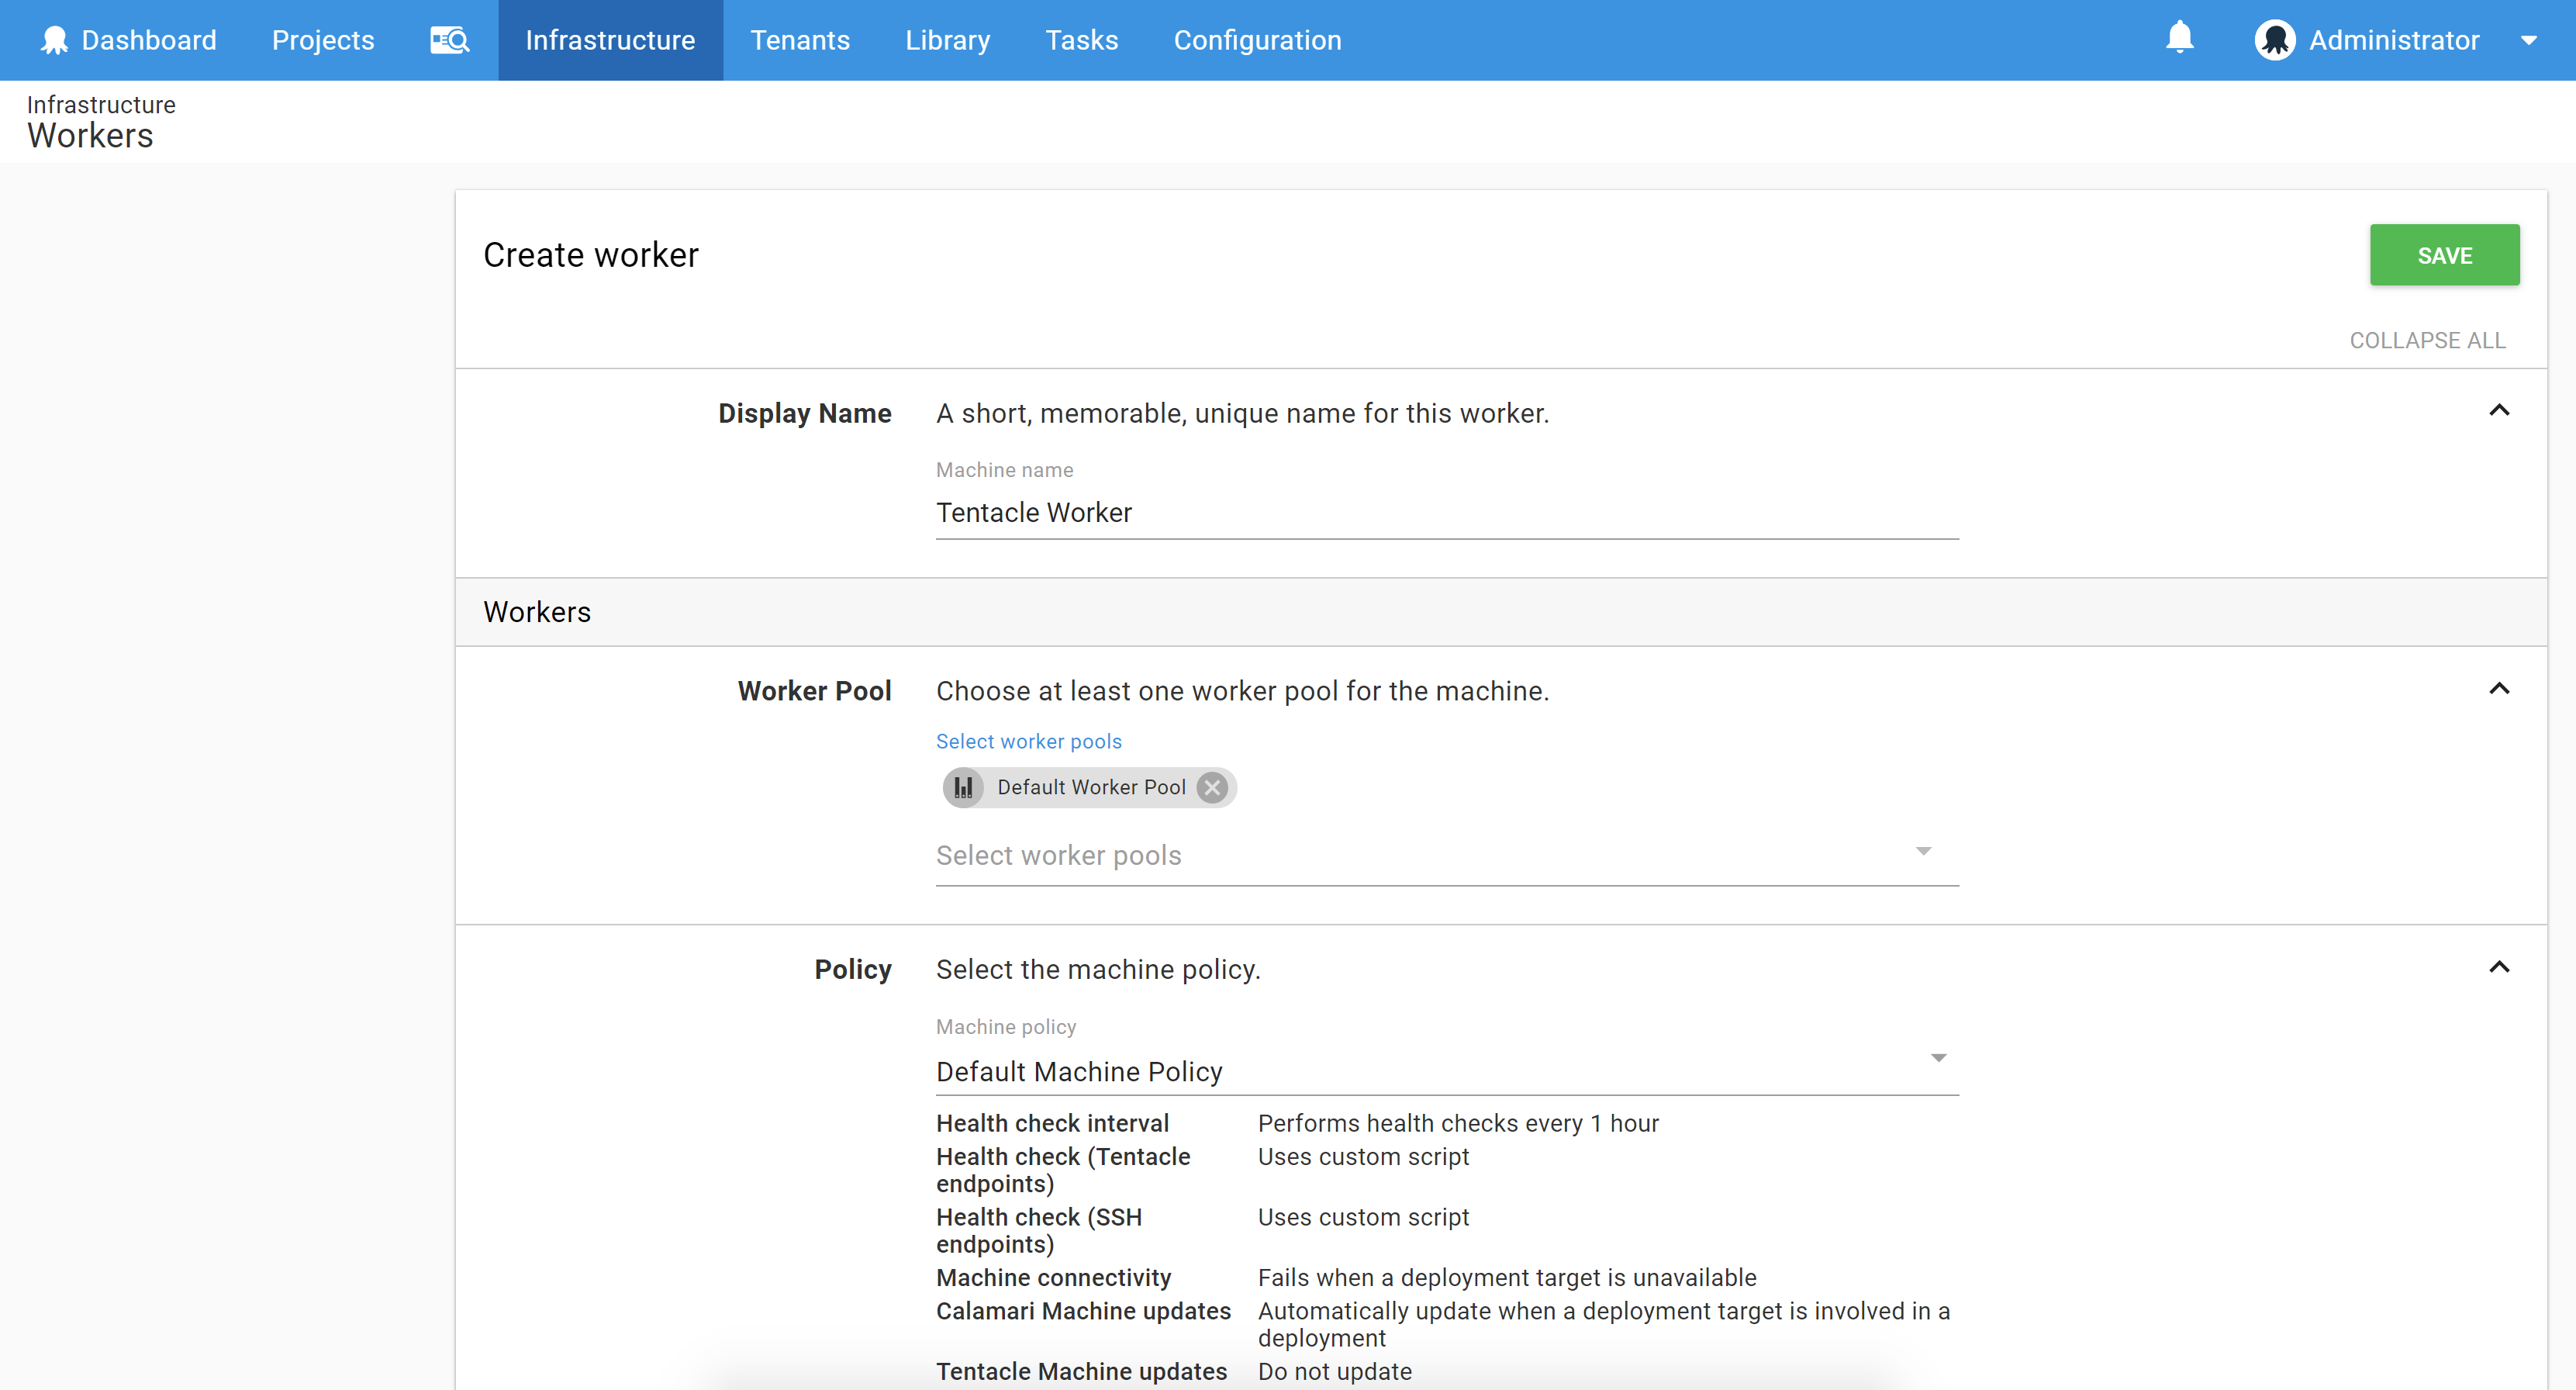Screen dimensions: 2576x1390
Task: Switch to the Tenants tab
Action: pos(800,40)
